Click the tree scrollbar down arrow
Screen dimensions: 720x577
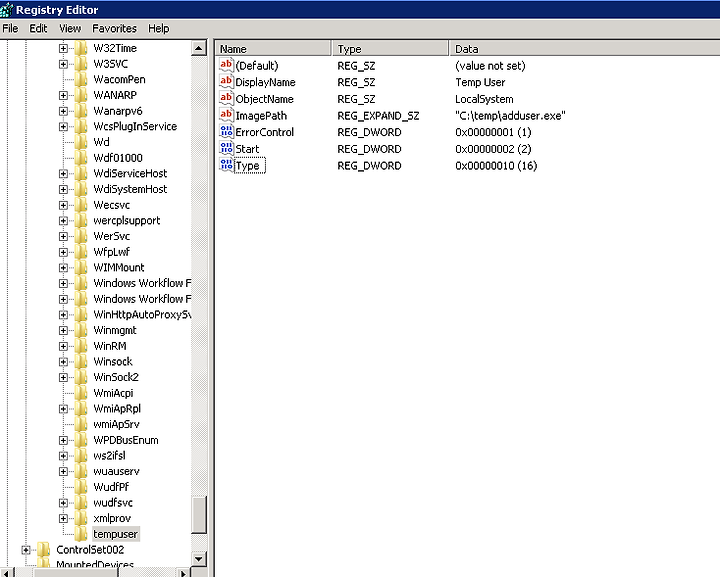point(199,559)
